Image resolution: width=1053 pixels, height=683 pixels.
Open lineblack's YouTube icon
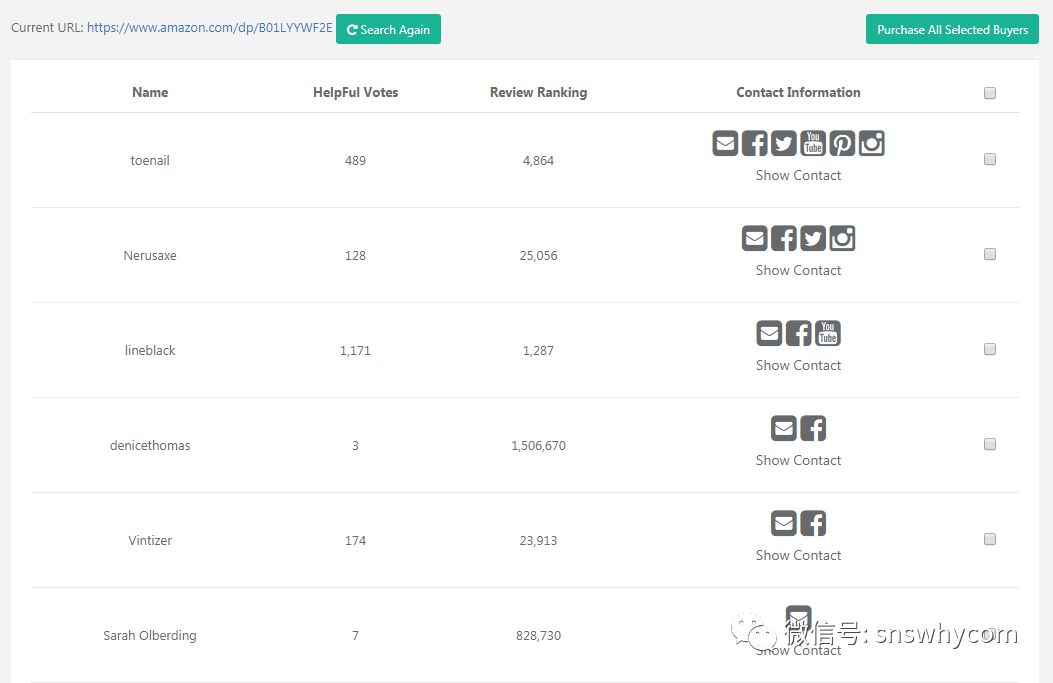point(828,333)
